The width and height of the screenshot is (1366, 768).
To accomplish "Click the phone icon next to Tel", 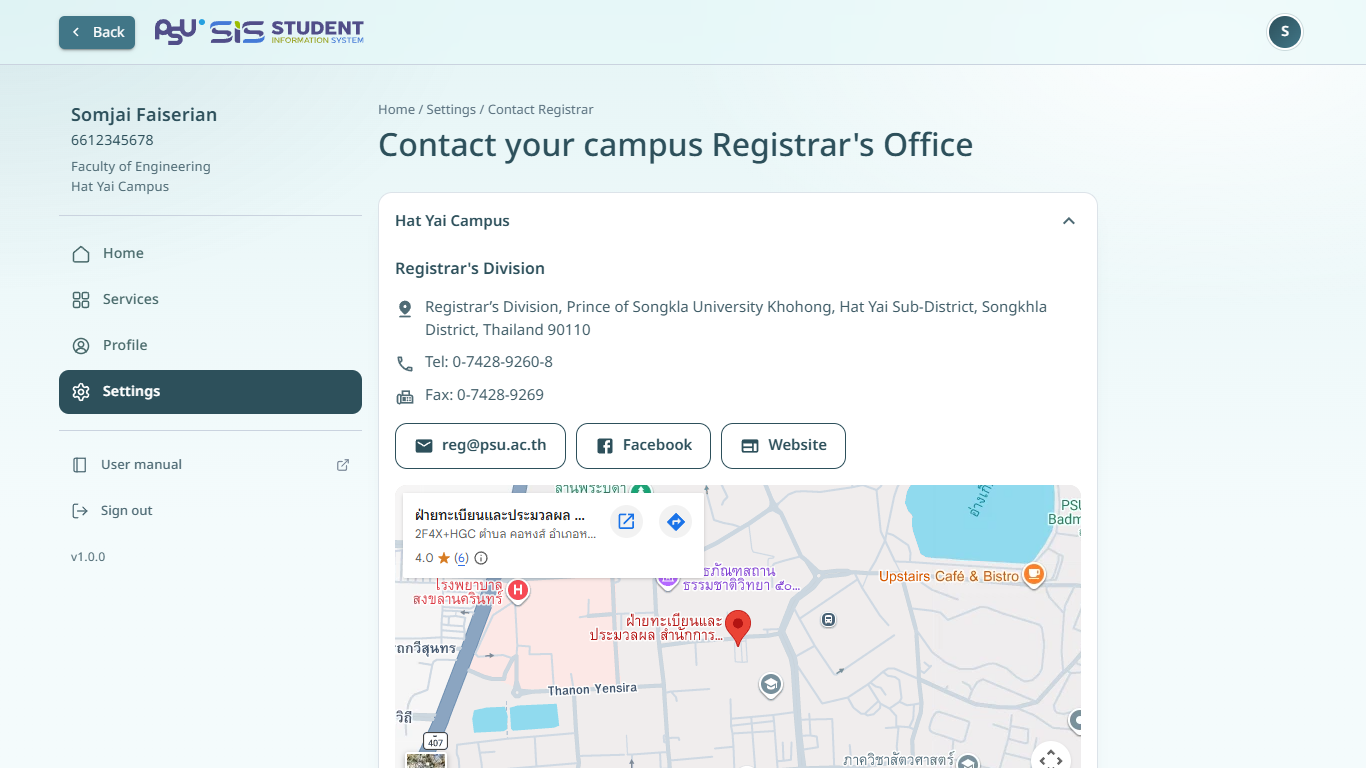I will coord(405,364).
